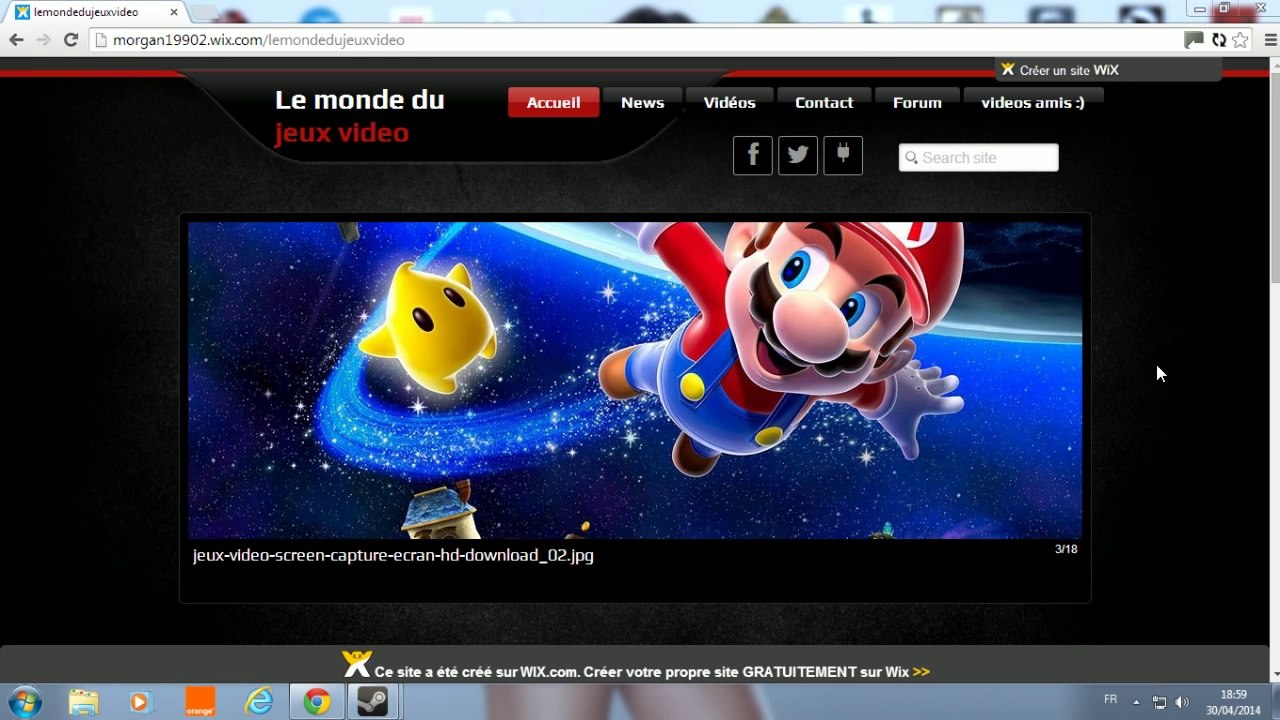Open the Vidéos page

pos(730,102)
